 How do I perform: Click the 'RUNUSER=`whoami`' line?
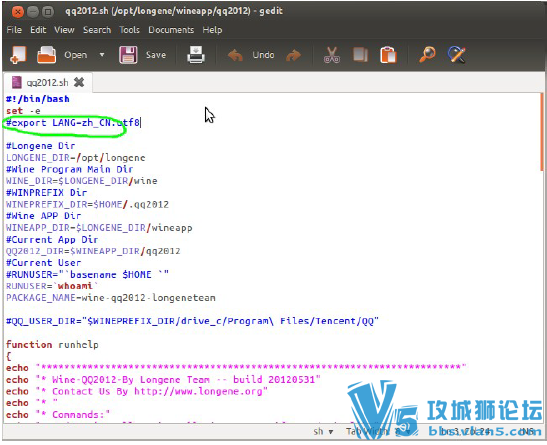[52, 286]
